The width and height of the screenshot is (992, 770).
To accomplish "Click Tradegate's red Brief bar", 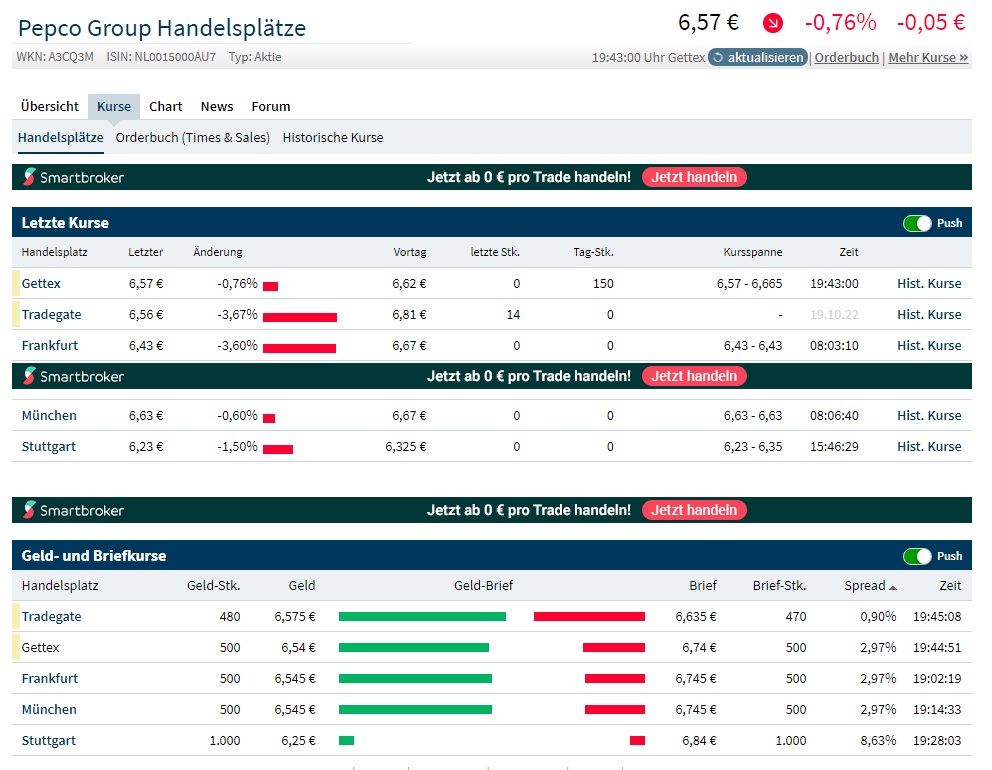I will click(590, 616).
